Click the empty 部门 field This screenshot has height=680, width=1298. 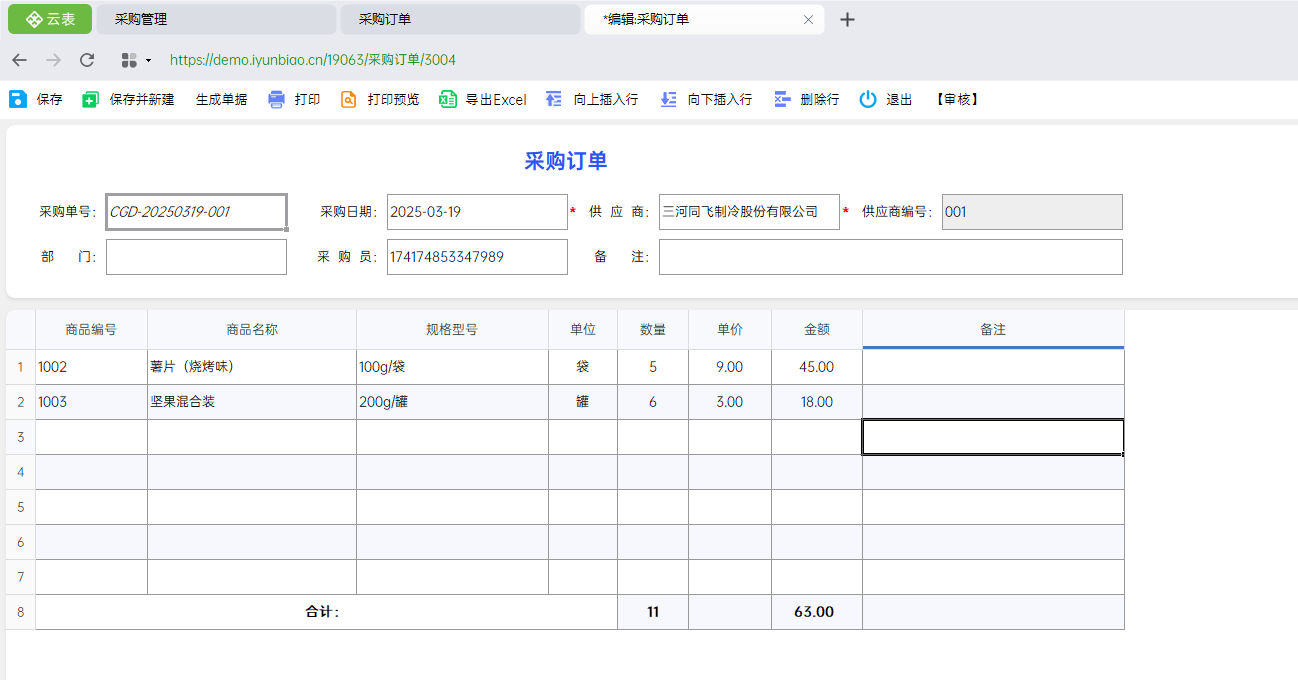click(x=196, y=257)
